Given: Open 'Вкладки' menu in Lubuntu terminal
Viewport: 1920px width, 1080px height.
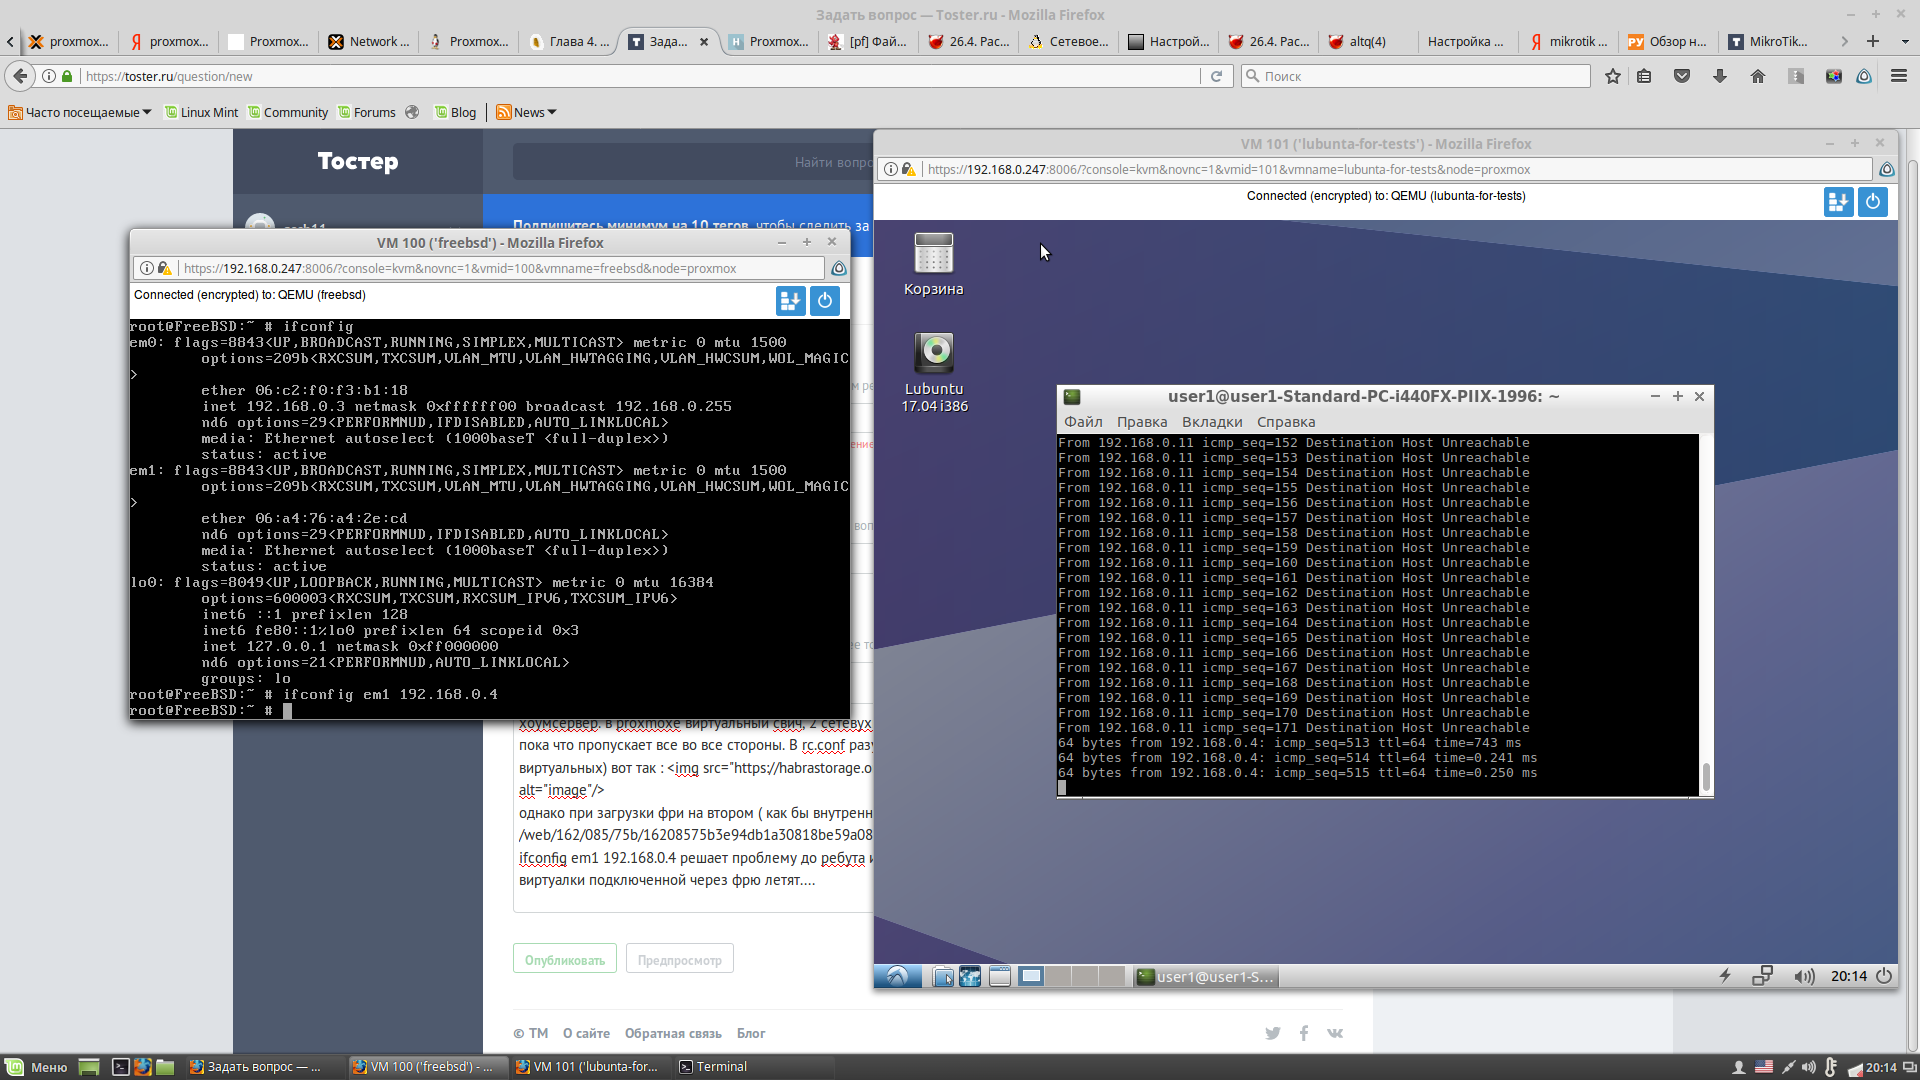Looking at the screenshot, I should coord(1212,422).
